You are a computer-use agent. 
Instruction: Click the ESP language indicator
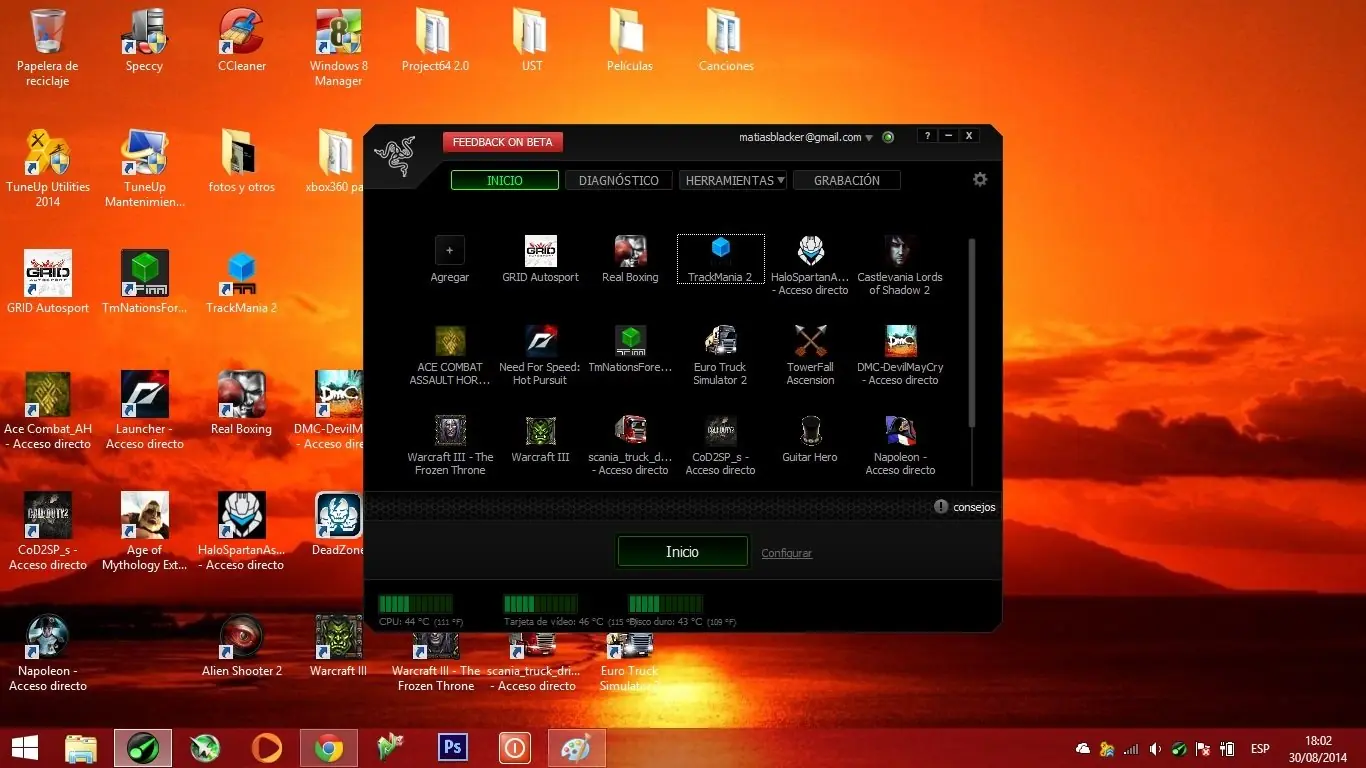click(1260, 749)
